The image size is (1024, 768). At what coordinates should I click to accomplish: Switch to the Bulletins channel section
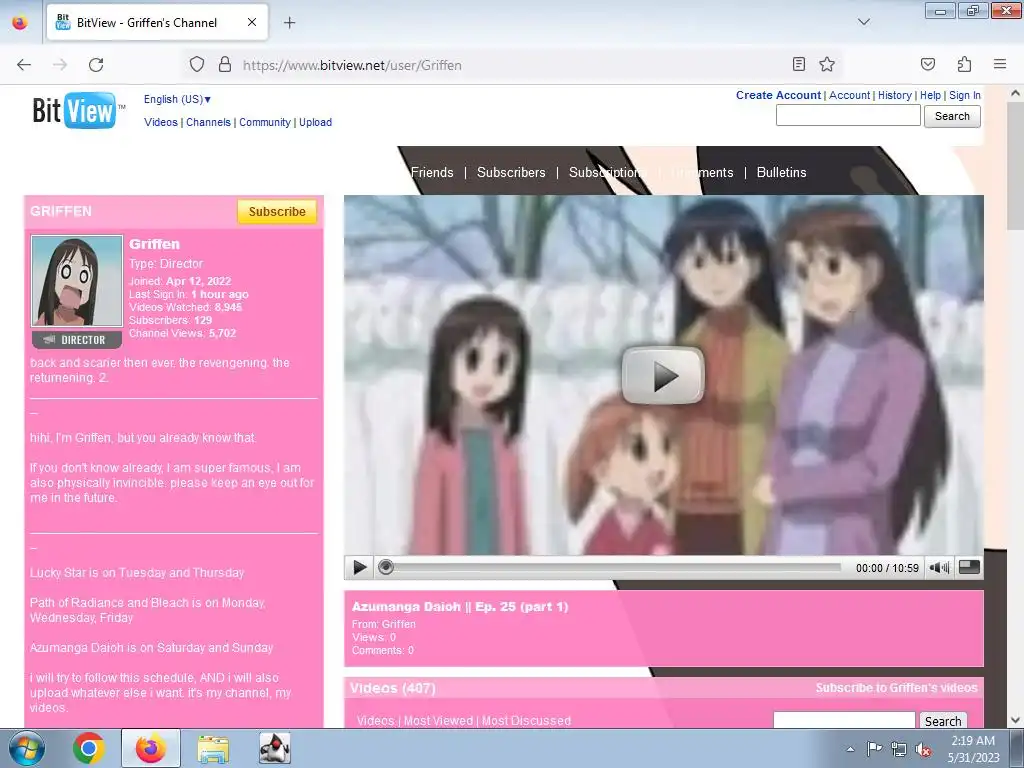click(781, 172)
